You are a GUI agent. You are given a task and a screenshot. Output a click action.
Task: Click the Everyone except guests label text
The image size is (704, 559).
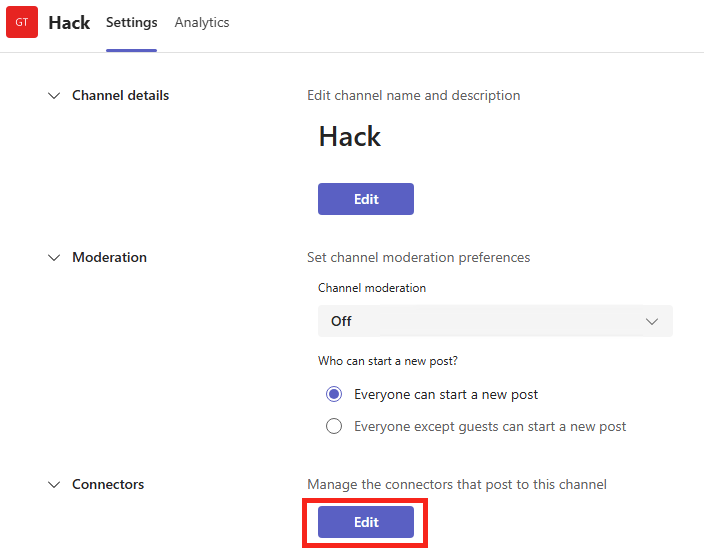(x=490, y=426)
